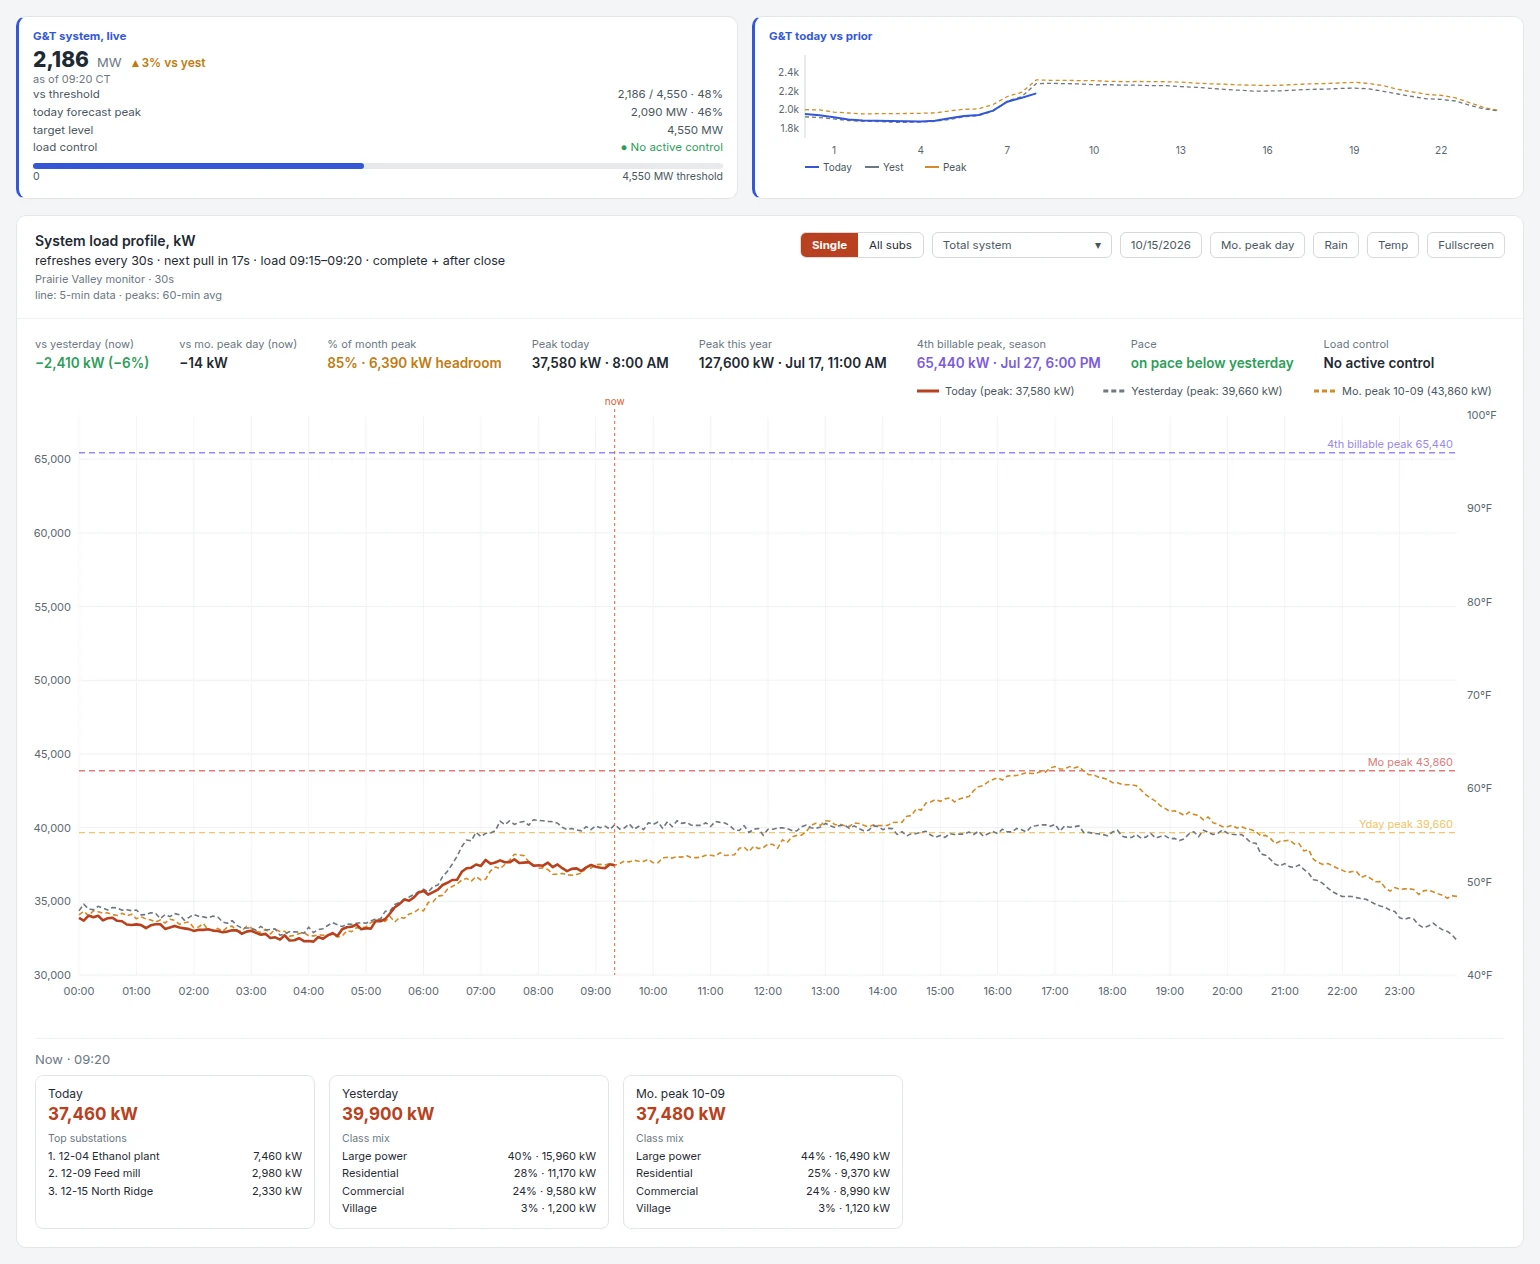Click the '4th billable peak 65,440' line label
Image resolution: width=1540 pixels, height=1264 pixels.
[x=1390, y=444]
